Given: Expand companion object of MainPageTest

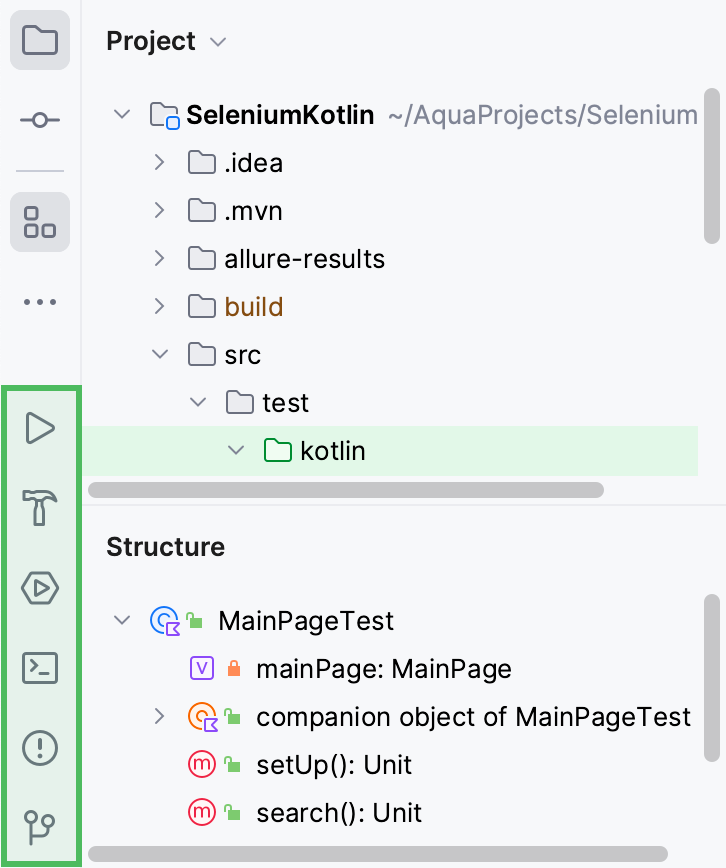Looking at the screenshot, I should 159,717.
